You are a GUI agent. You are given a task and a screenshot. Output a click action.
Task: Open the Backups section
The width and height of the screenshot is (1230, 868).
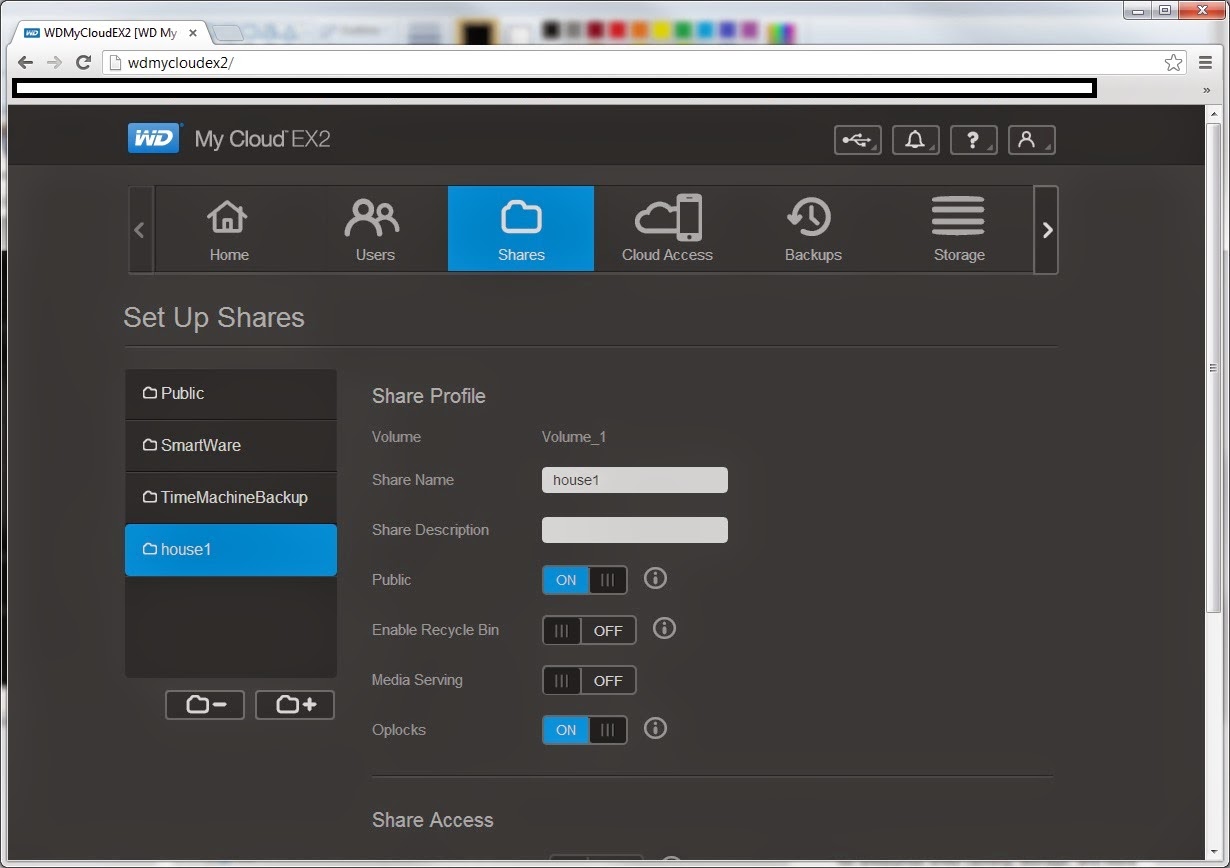point(813,229)
